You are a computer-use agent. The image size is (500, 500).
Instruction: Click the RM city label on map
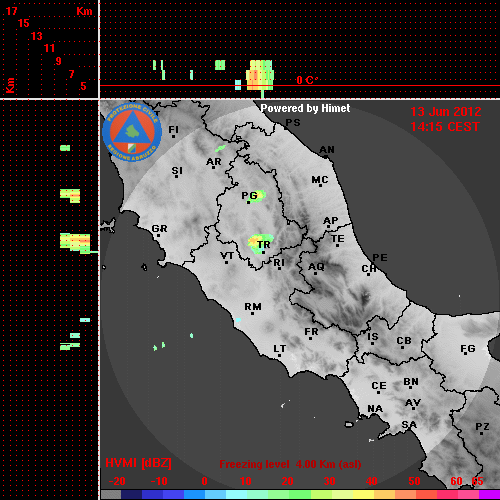point(253,307)
